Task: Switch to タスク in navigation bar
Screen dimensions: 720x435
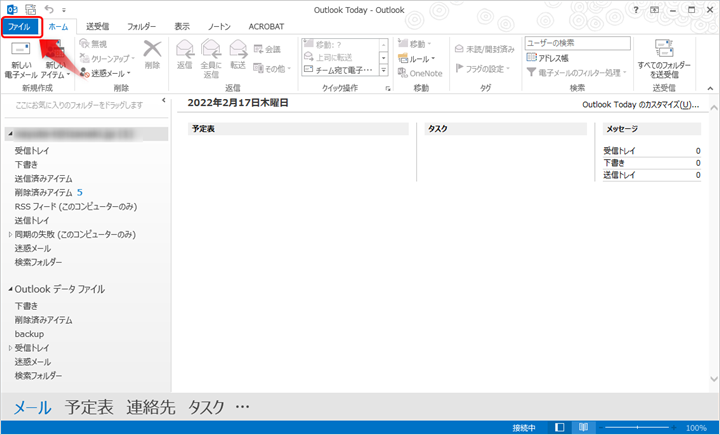Action: pyautogui.click(x=206, y=407)
